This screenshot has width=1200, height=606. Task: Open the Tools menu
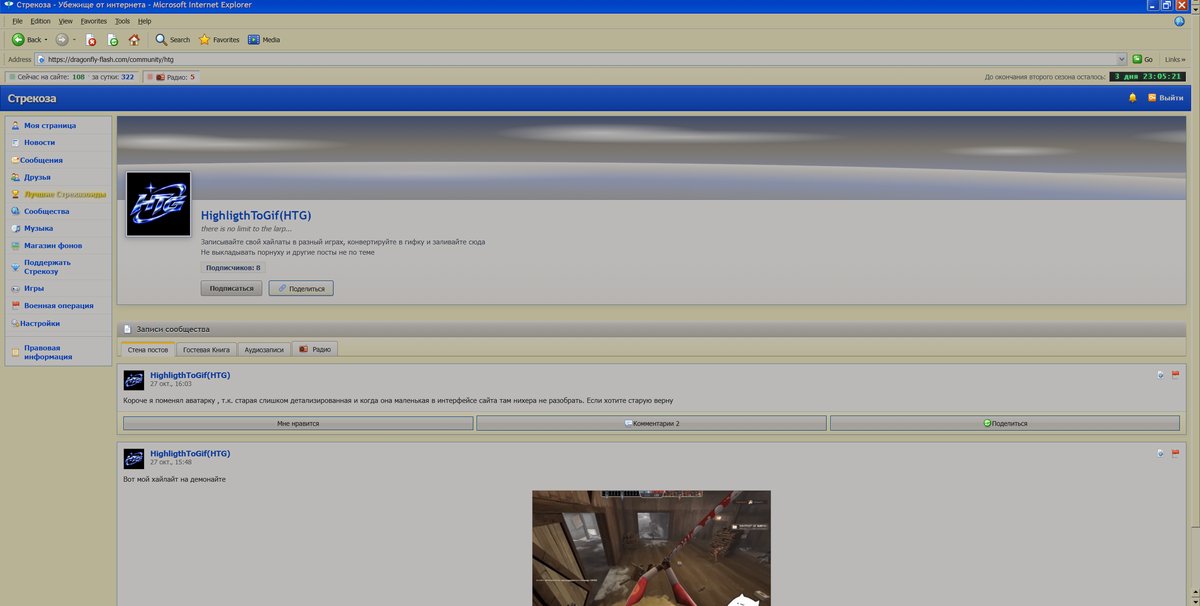pyautogui.click(x=122, y=20)
